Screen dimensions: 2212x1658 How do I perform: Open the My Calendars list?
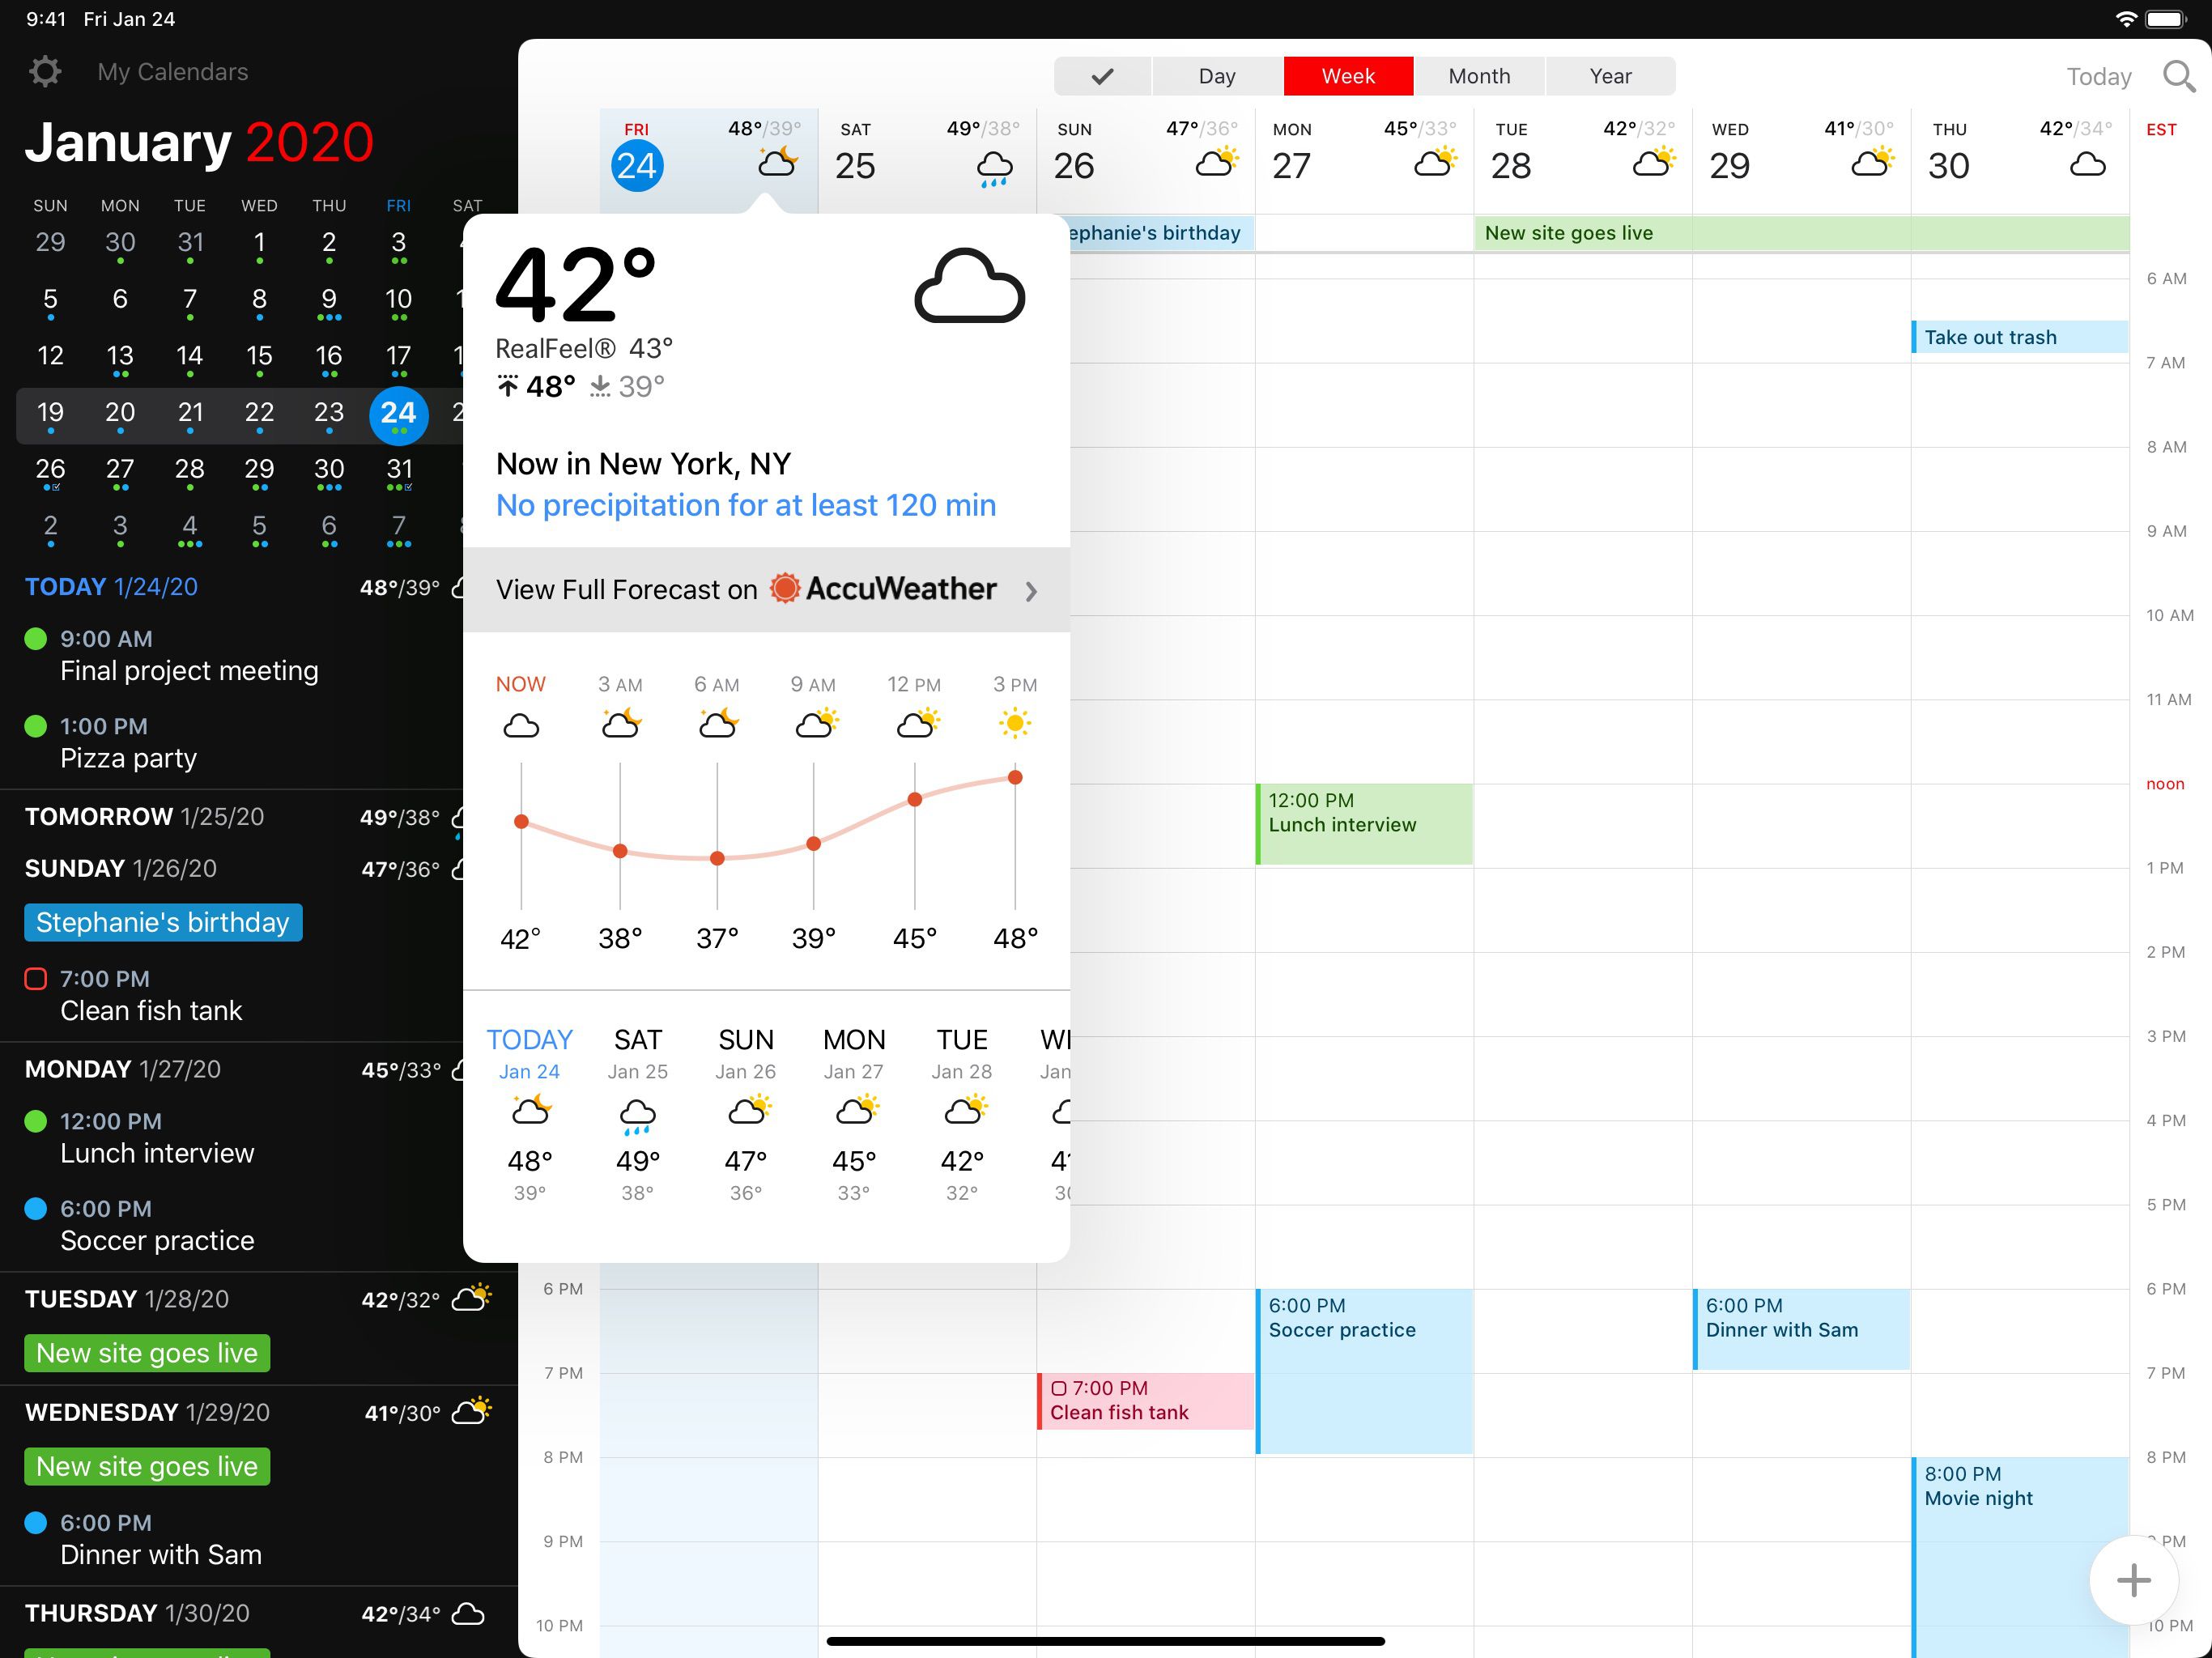pos(172,71)
